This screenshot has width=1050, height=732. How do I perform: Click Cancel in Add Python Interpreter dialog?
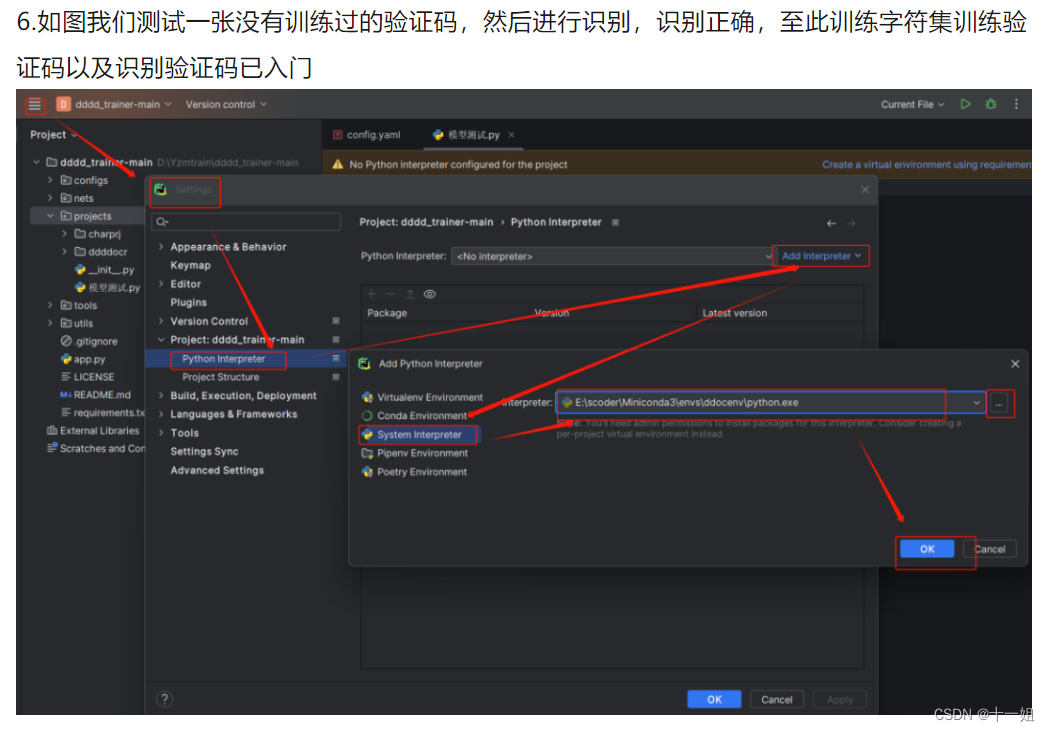989,549
